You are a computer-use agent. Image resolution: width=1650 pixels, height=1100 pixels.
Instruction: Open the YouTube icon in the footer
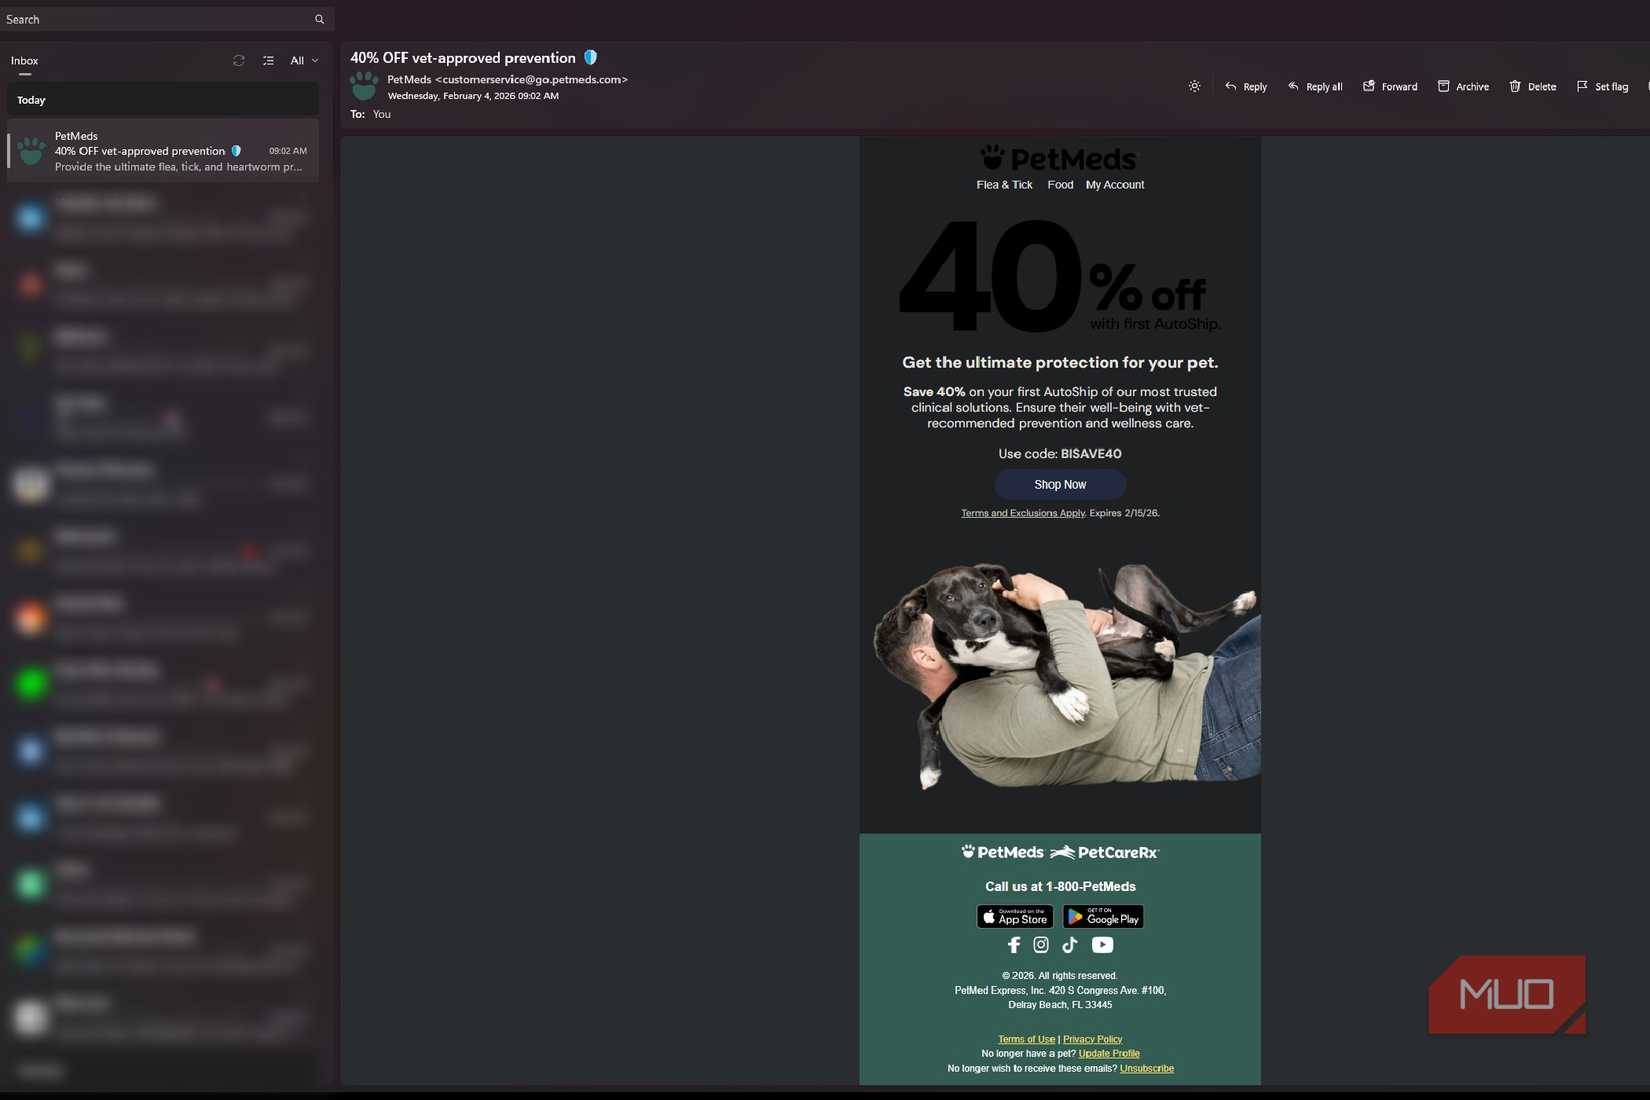[x=1102, y=945]
